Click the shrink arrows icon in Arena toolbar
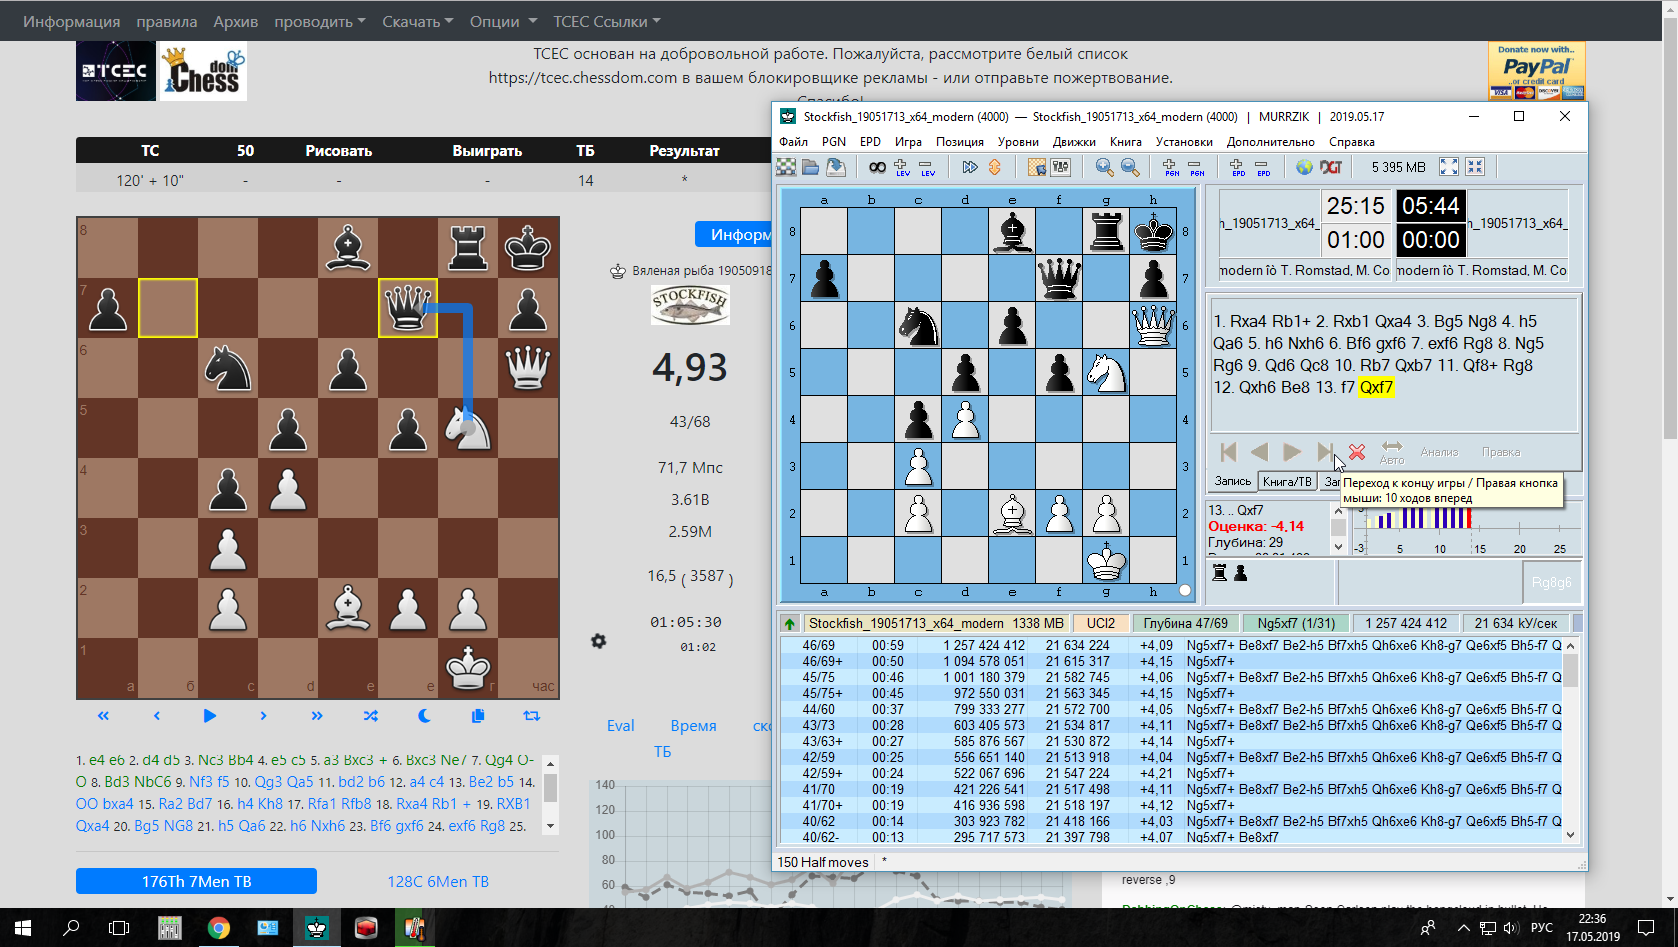This screenshot has width=1678, height=947. (x=1475, y=167)
